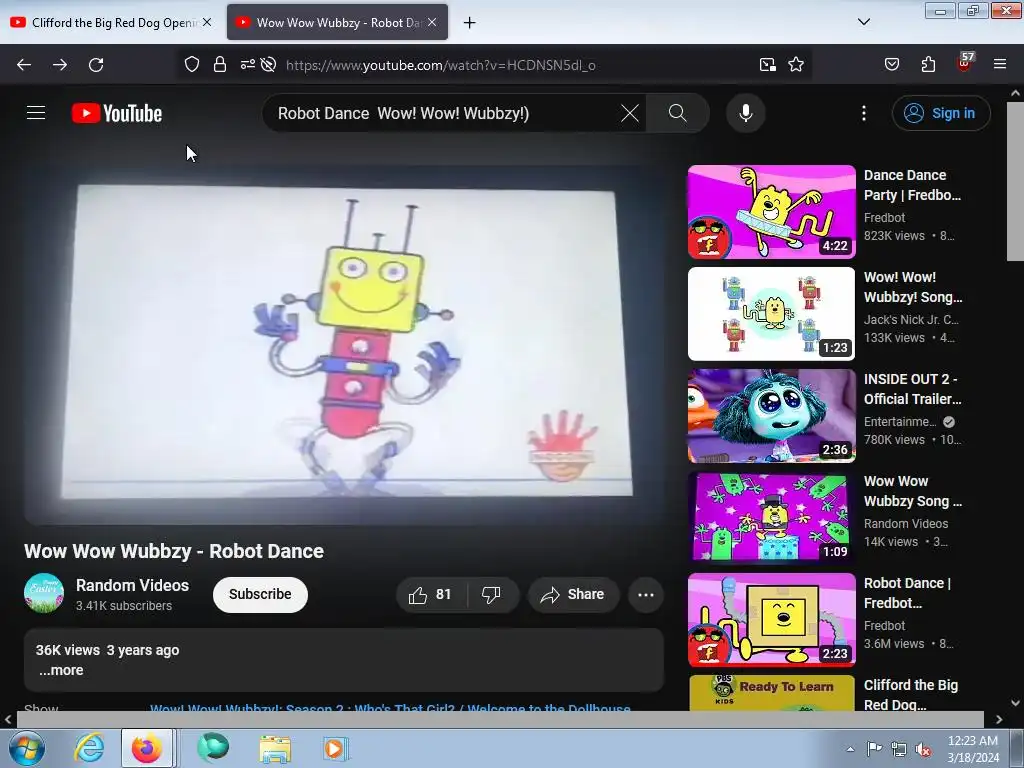Viewport: 1024px width, 768px height.
Task: Clear the YouTube search query
Action: (x=630, y=113)
